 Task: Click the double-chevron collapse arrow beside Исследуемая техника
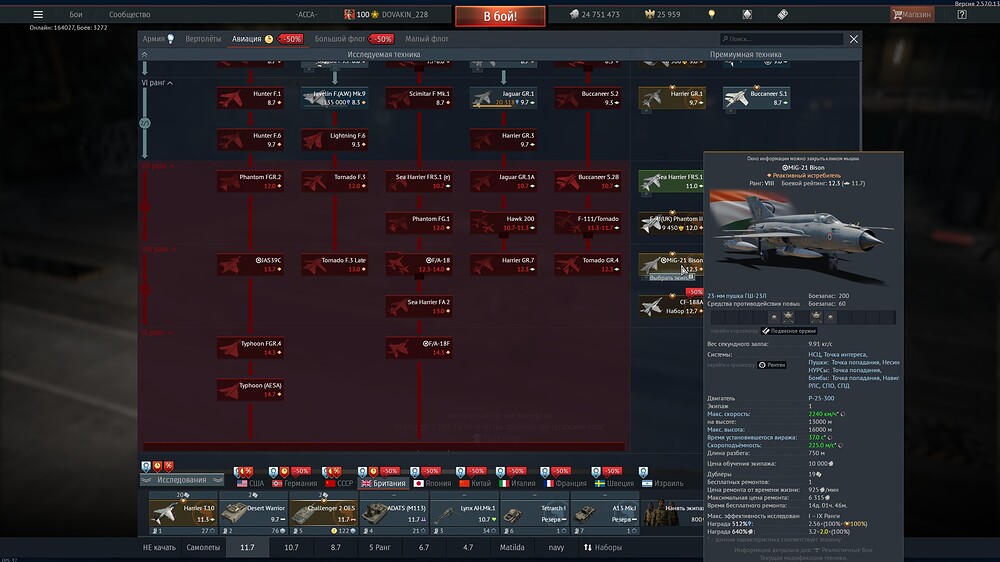tap(145, 55)
